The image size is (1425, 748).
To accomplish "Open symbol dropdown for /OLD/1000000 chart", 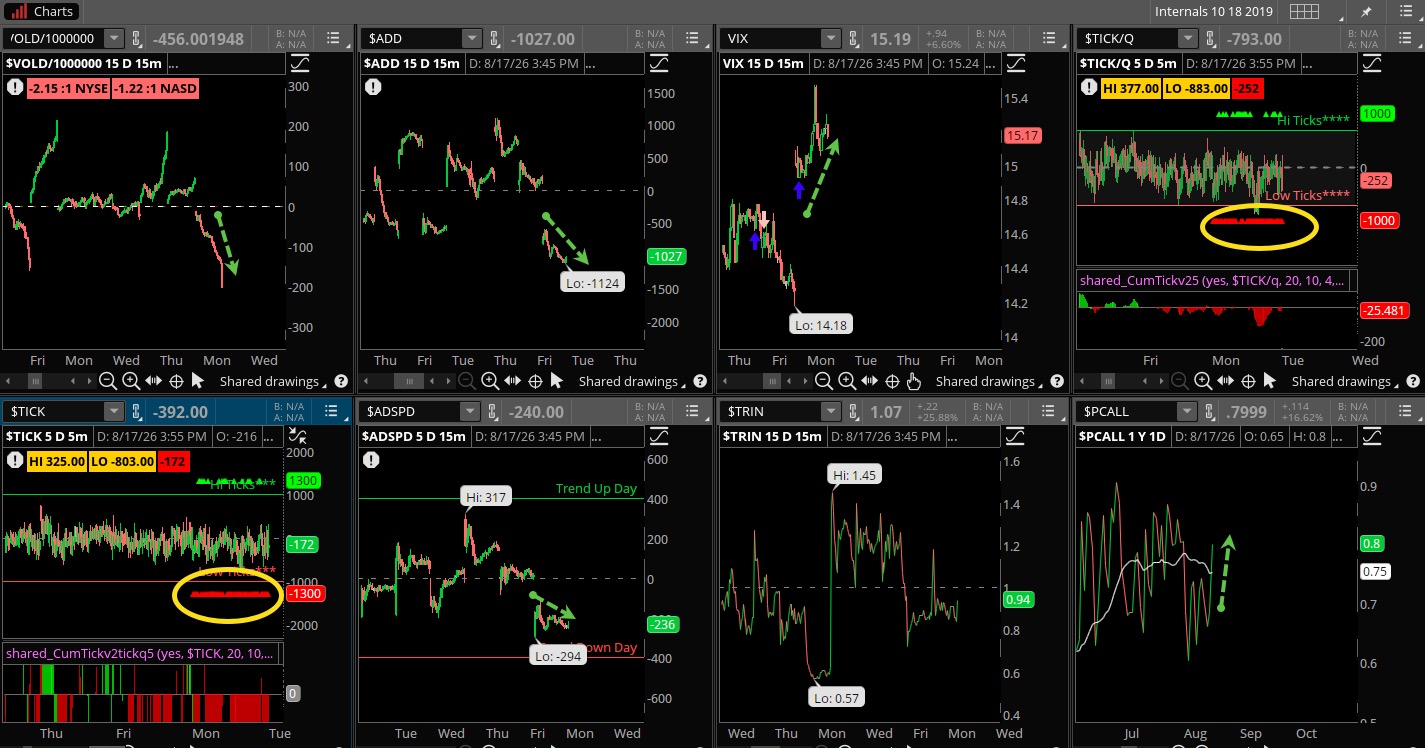I will pyautogui.click(x=115, y=38).
